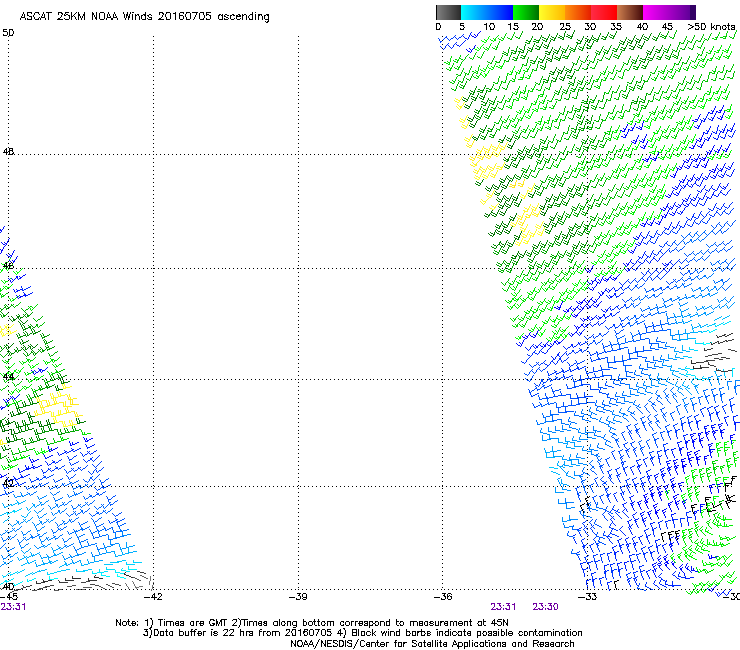Select the orange 25-30 knots color bar segment
Viewport: 740px width, 650px height.
click(578, 12)
